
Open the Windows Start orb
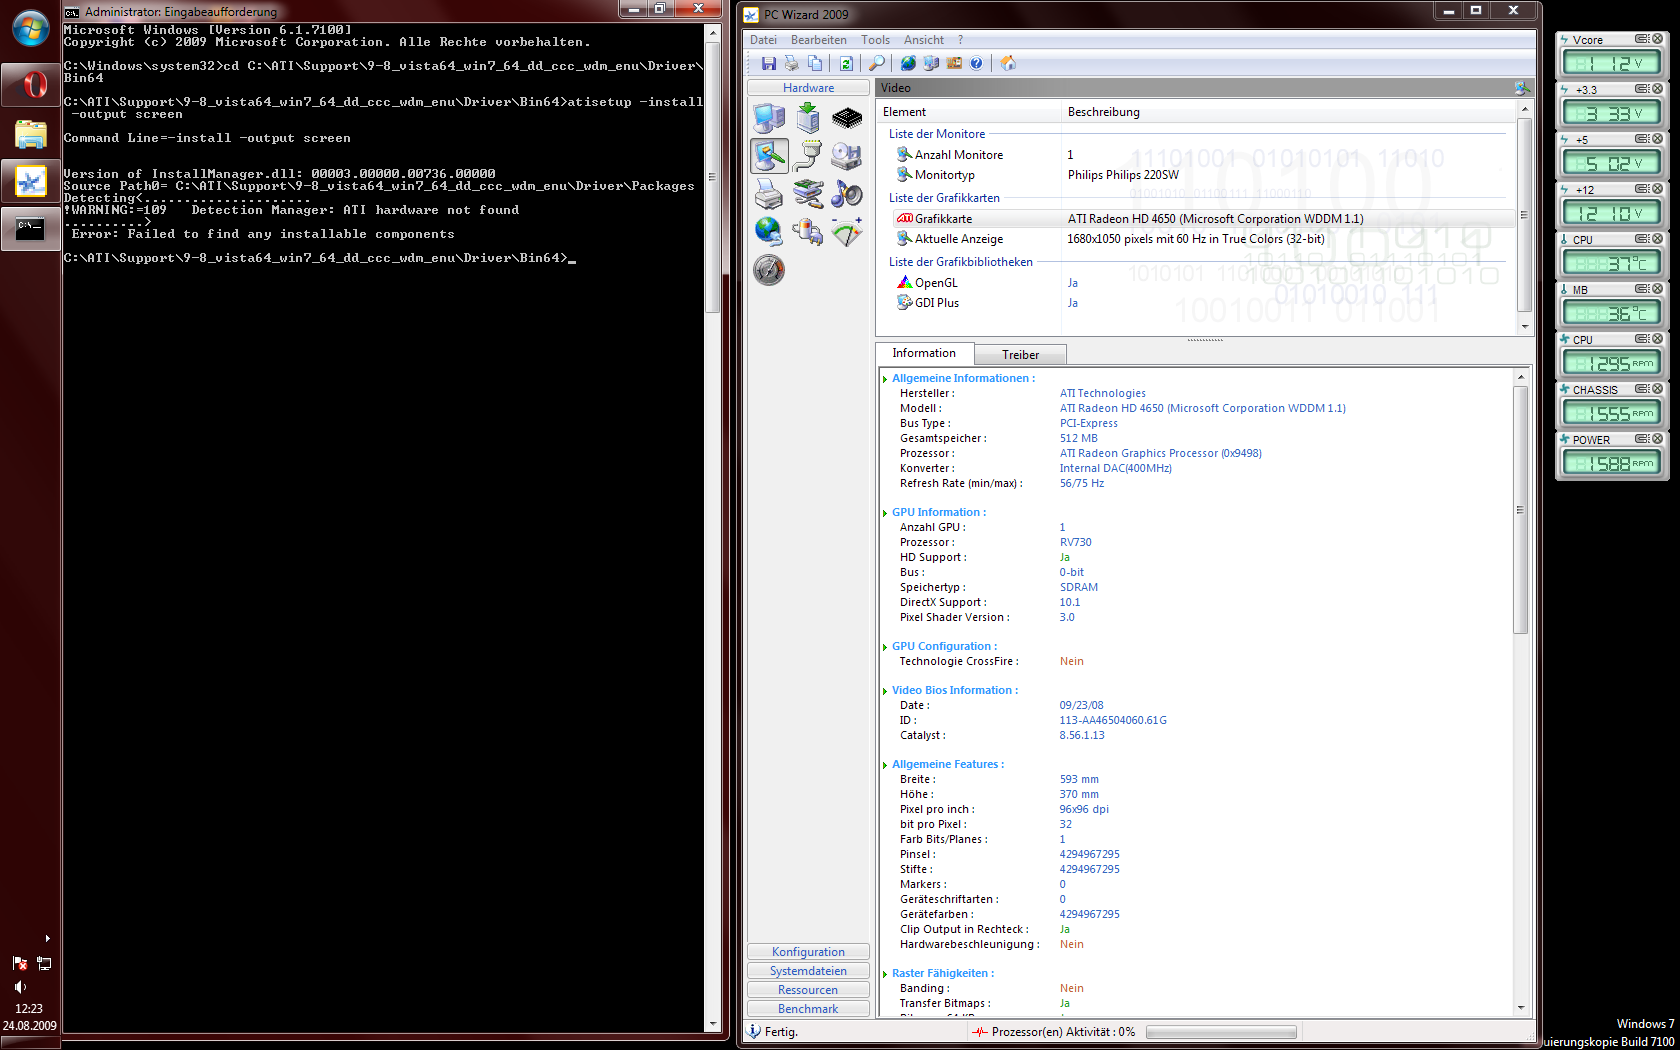pyautogui.click(x=30, y=28)
